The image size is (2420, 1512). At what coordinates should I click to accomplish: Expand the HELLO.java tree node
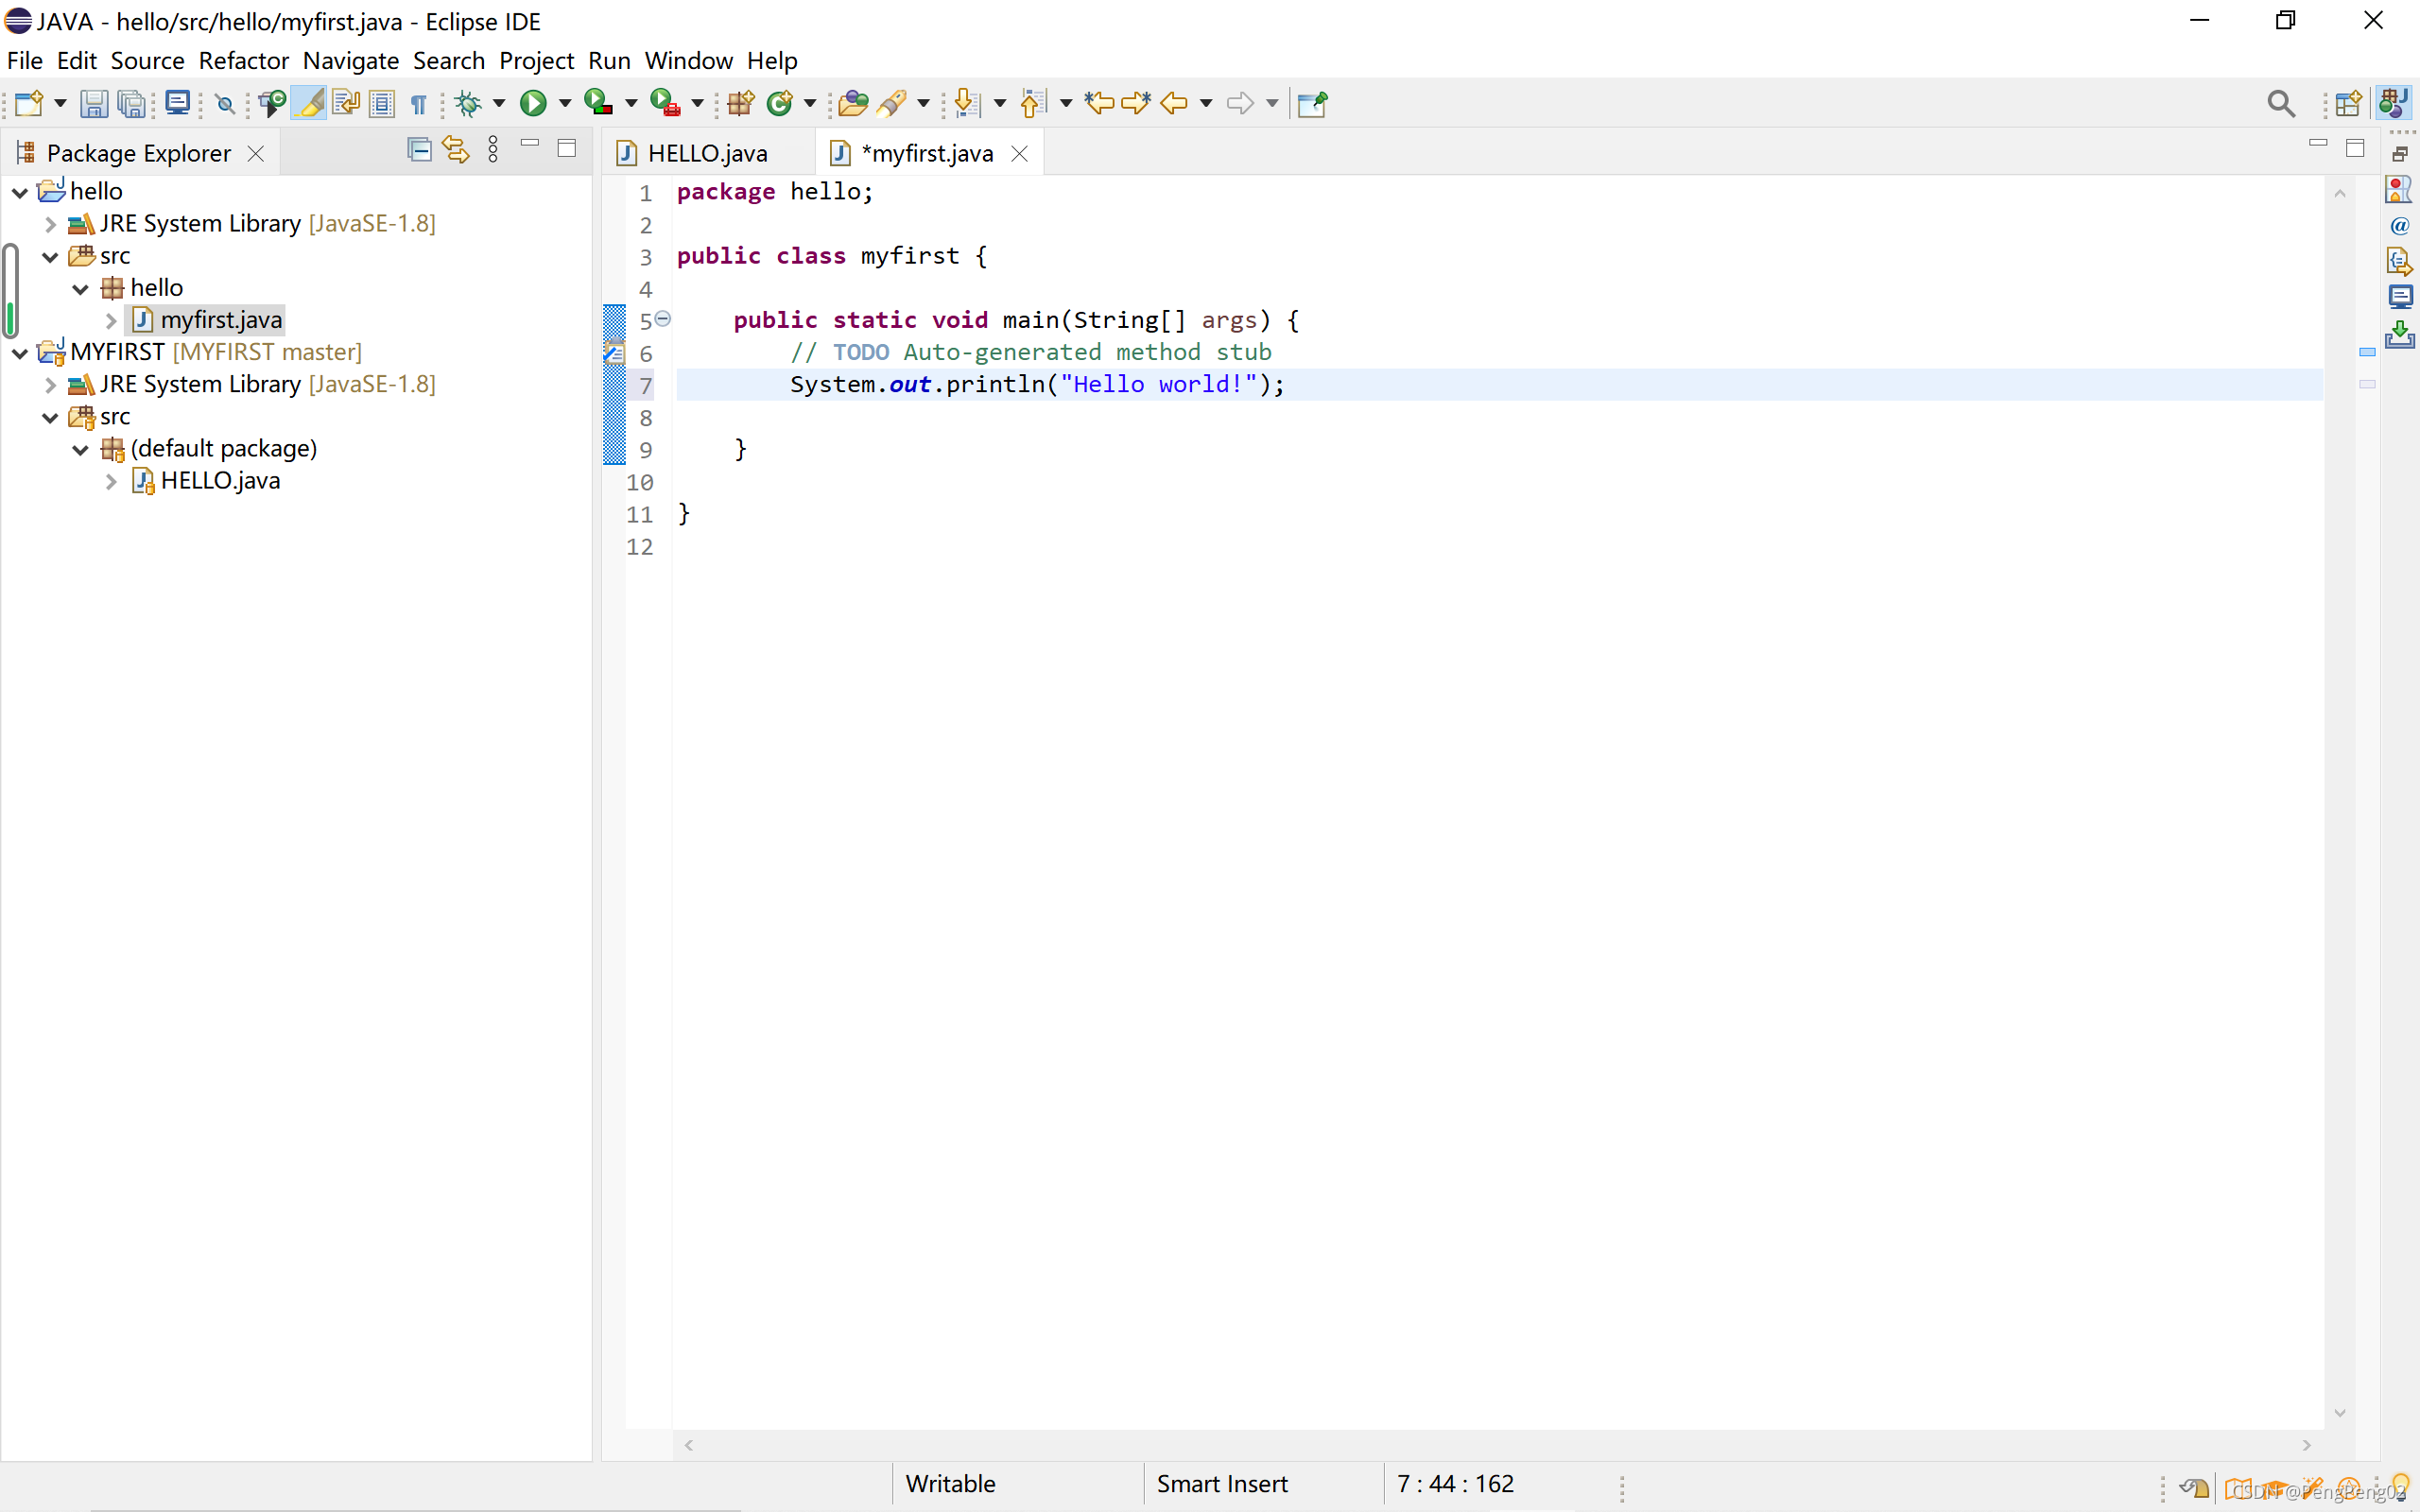point(111,481)
